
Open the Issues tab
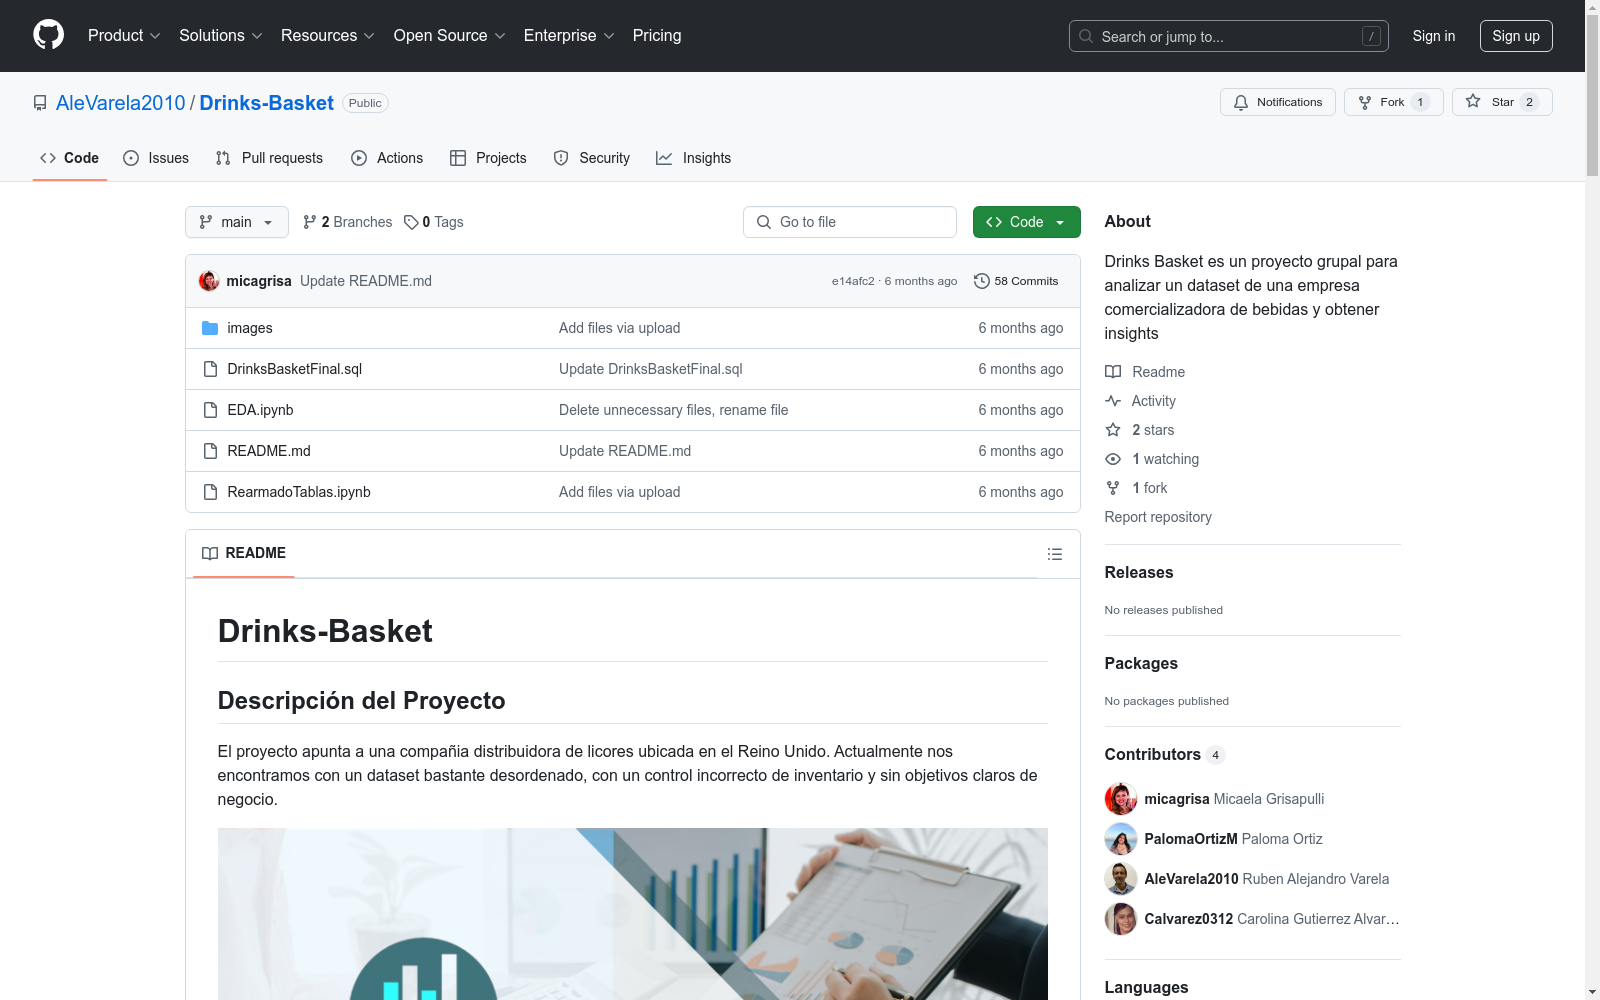point(156,158)
